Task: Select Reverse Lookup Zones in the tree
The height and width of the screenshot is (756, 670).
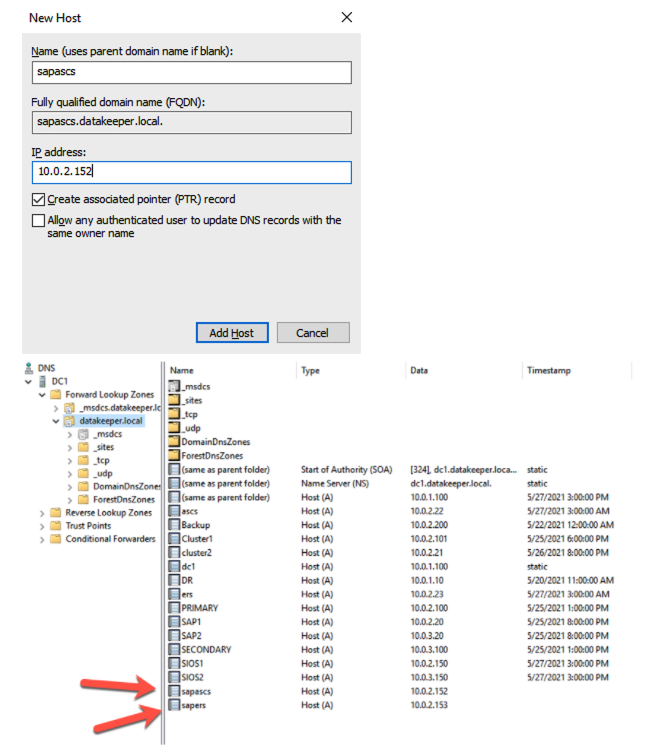Action: coord(108,513)
